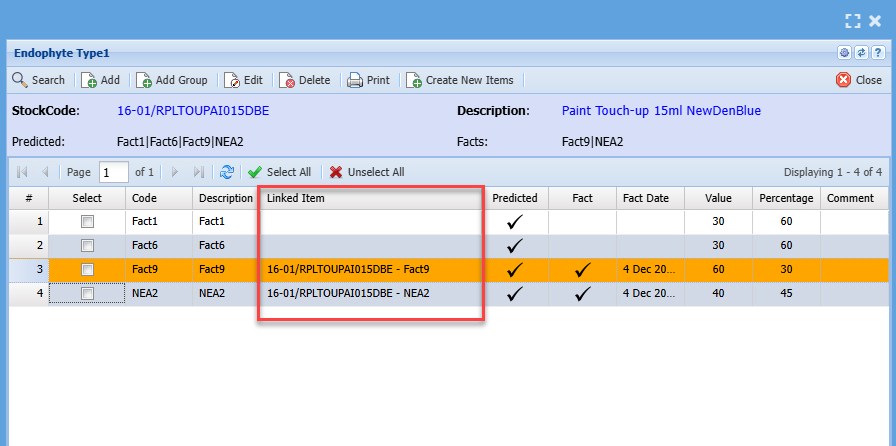This screenshot has width=896, height=446.
Task: Edit the selected row
Action: (244, 80)
